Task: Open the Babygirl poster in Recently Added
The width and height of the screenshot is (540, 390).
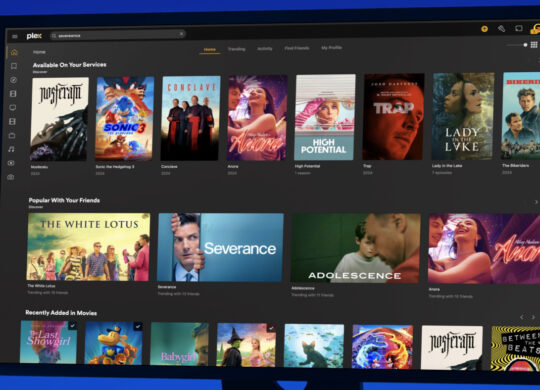Action: click(x=179, y=344)
